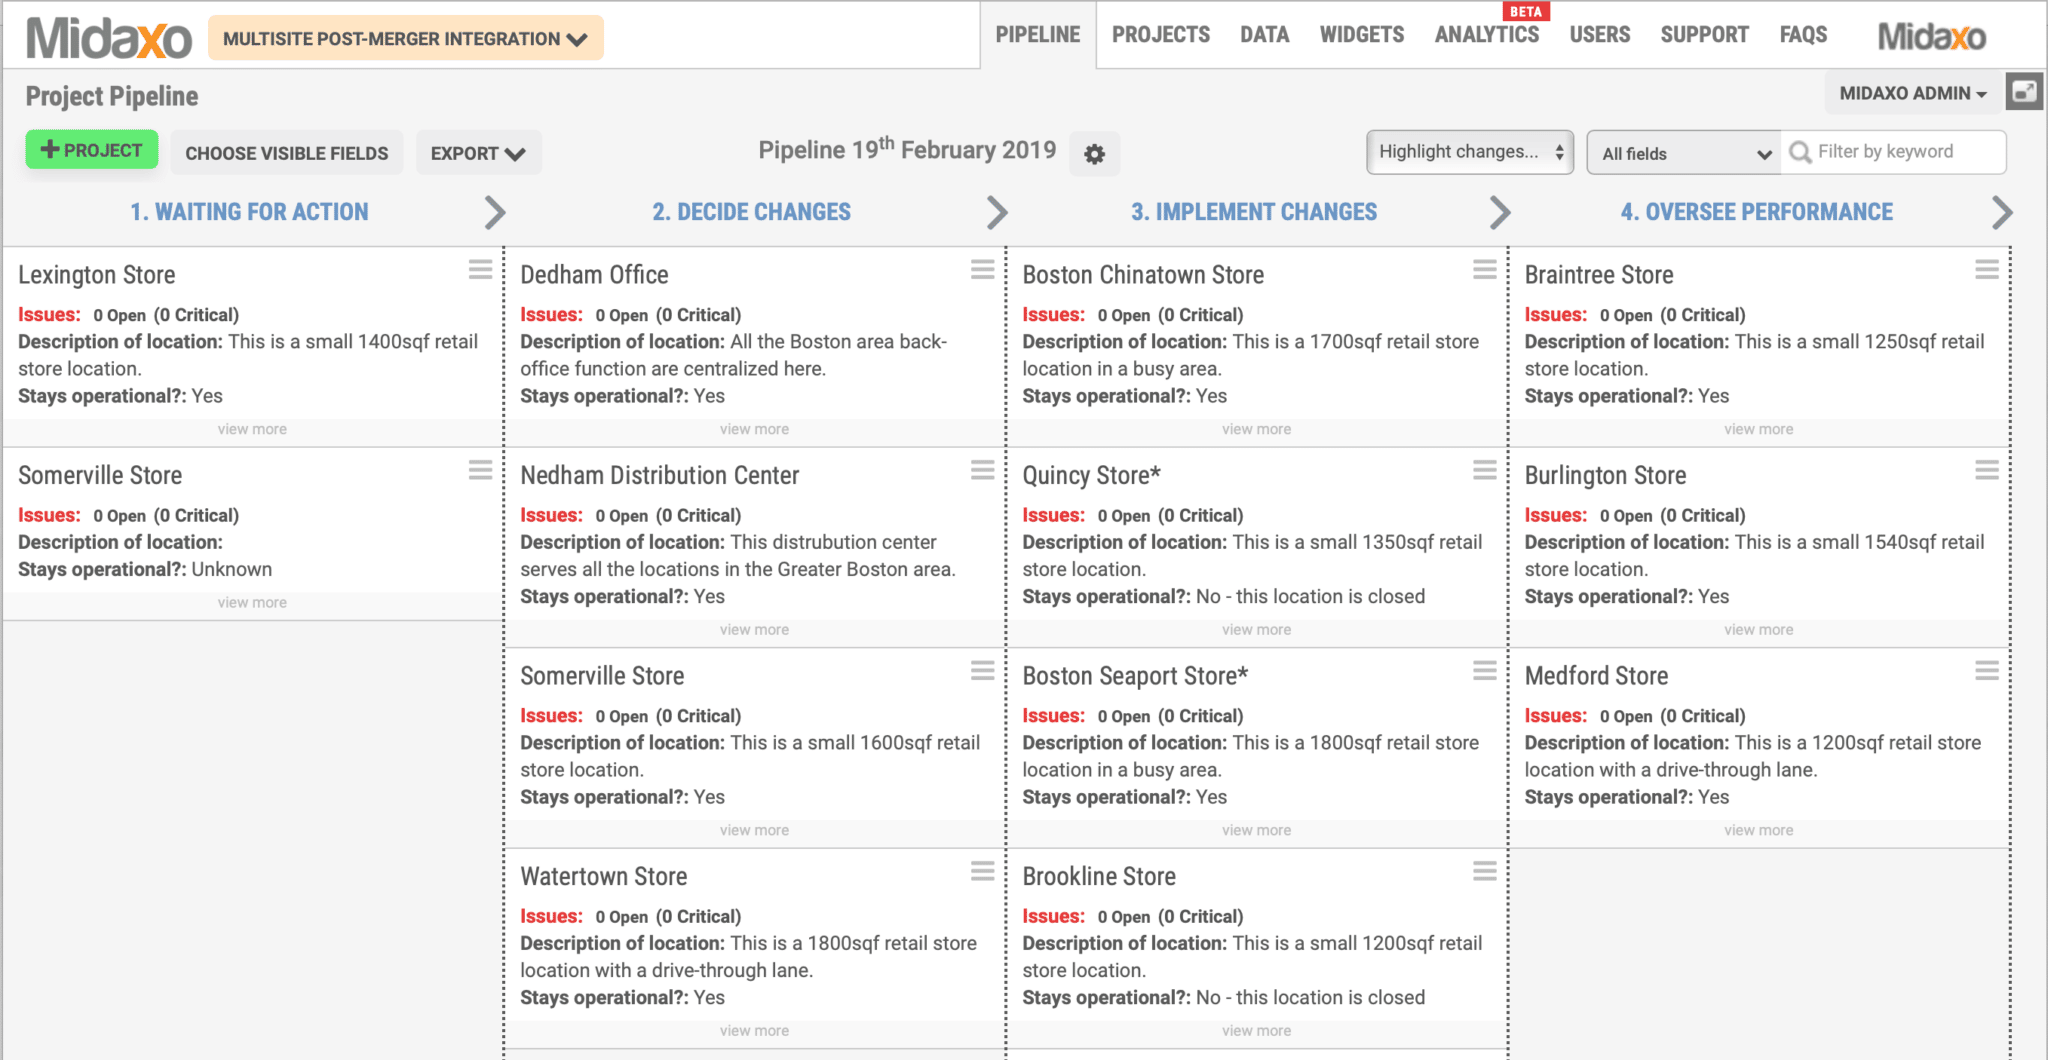Click the search magnifier icon in keyword filter
Image resolution: width=2048 pixels, height=1060 pixels.
[1800, 152]
